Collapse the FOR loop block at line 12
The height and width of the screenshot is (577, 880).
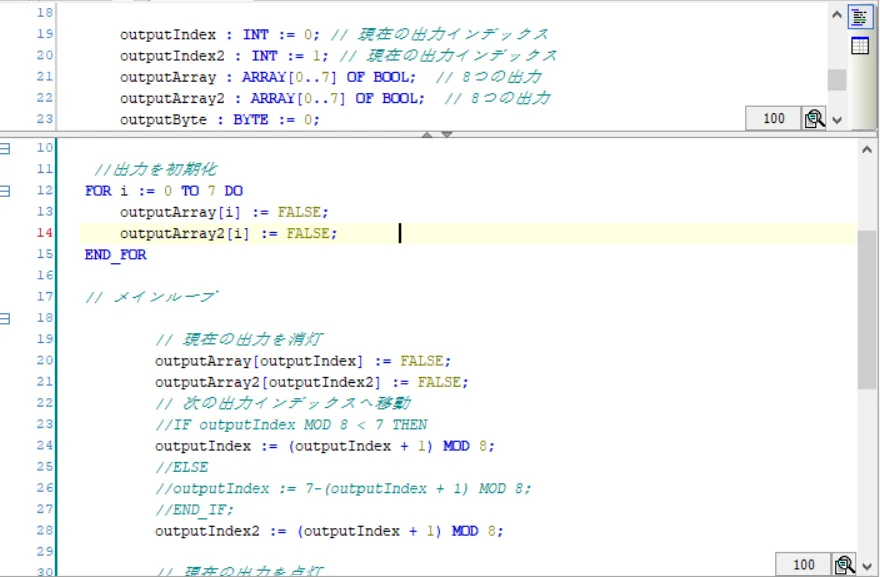click(x=5, y=190)
